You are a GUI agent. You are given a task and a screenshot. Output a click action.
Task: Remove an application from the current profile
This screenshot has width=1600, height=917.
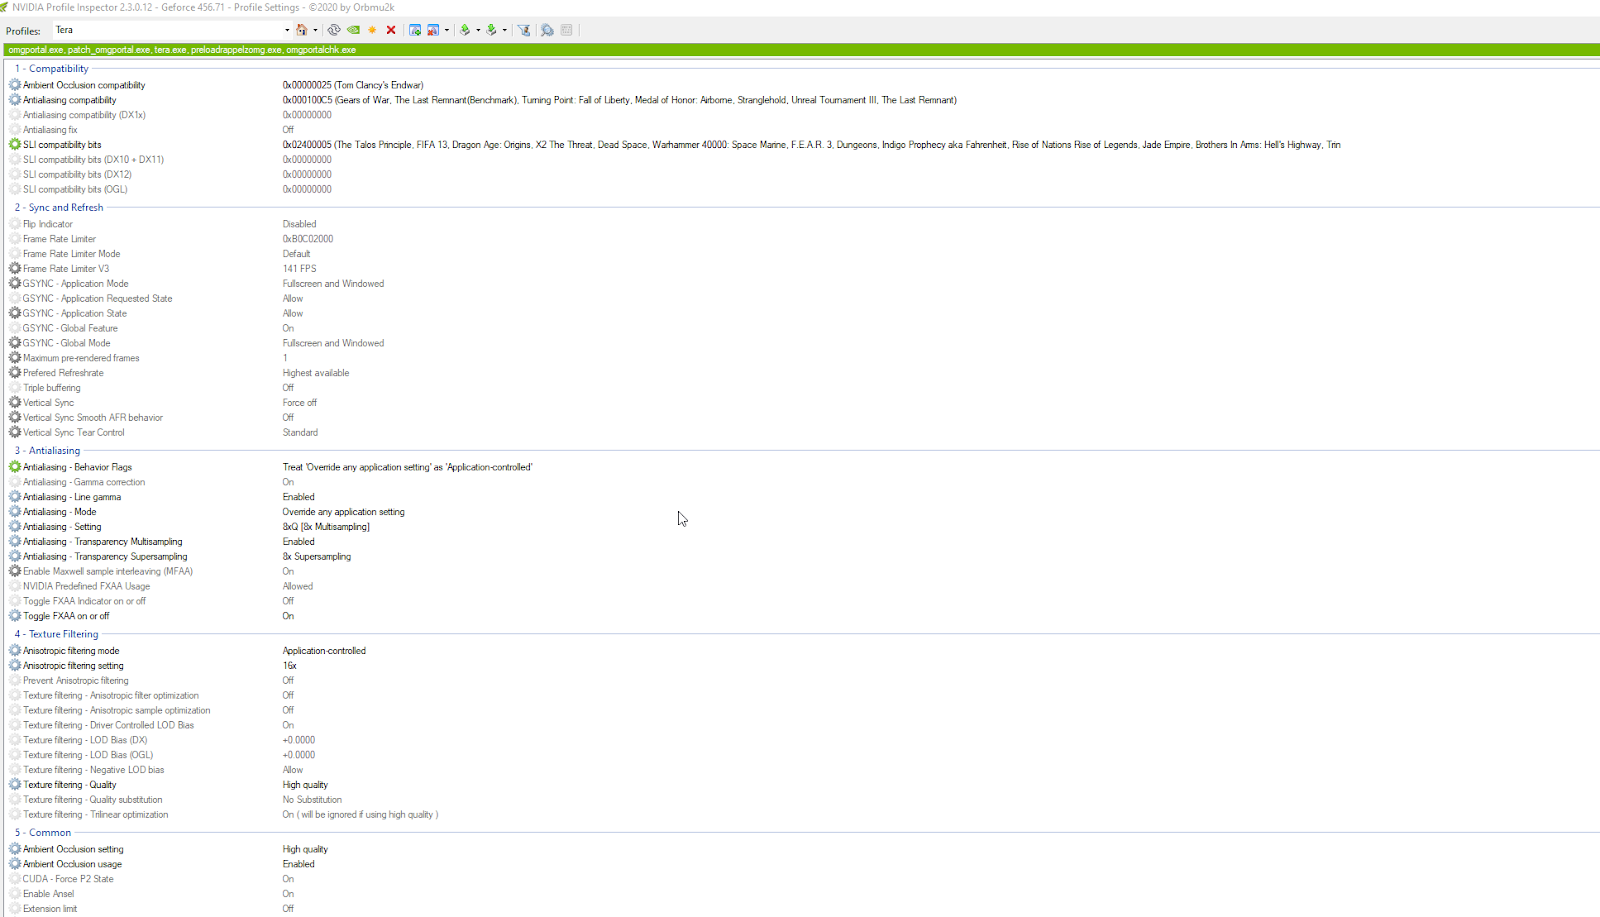pos(433,30)
